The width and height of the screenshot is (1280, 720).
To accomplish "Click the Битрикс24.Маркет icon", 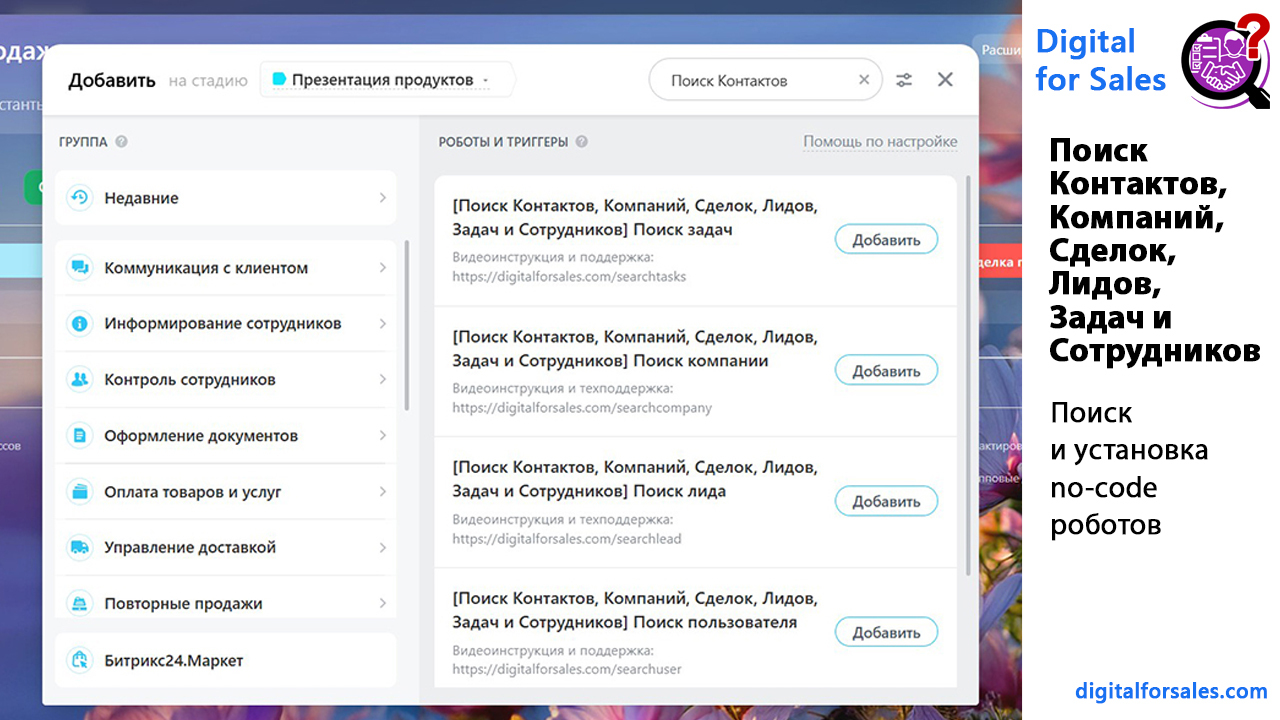I will [79, 660].
